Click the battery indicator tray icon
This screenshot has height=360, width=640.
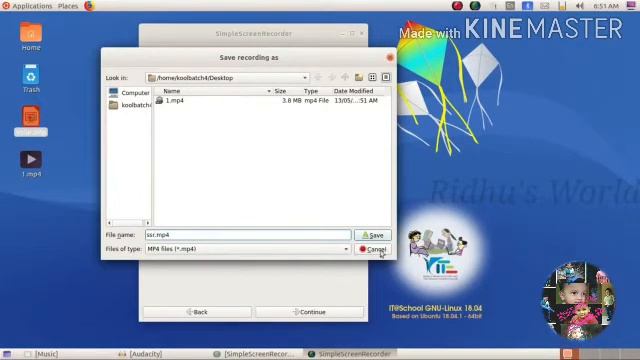pos(562,6)
